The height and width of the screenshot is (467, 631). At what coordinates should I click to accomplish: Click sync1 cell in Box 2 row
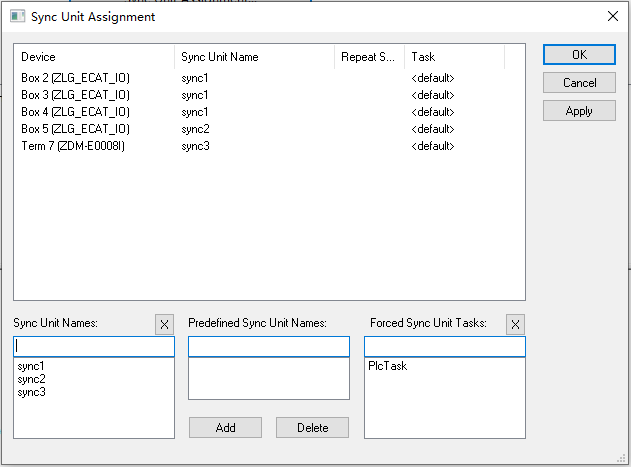pos(194,78)
